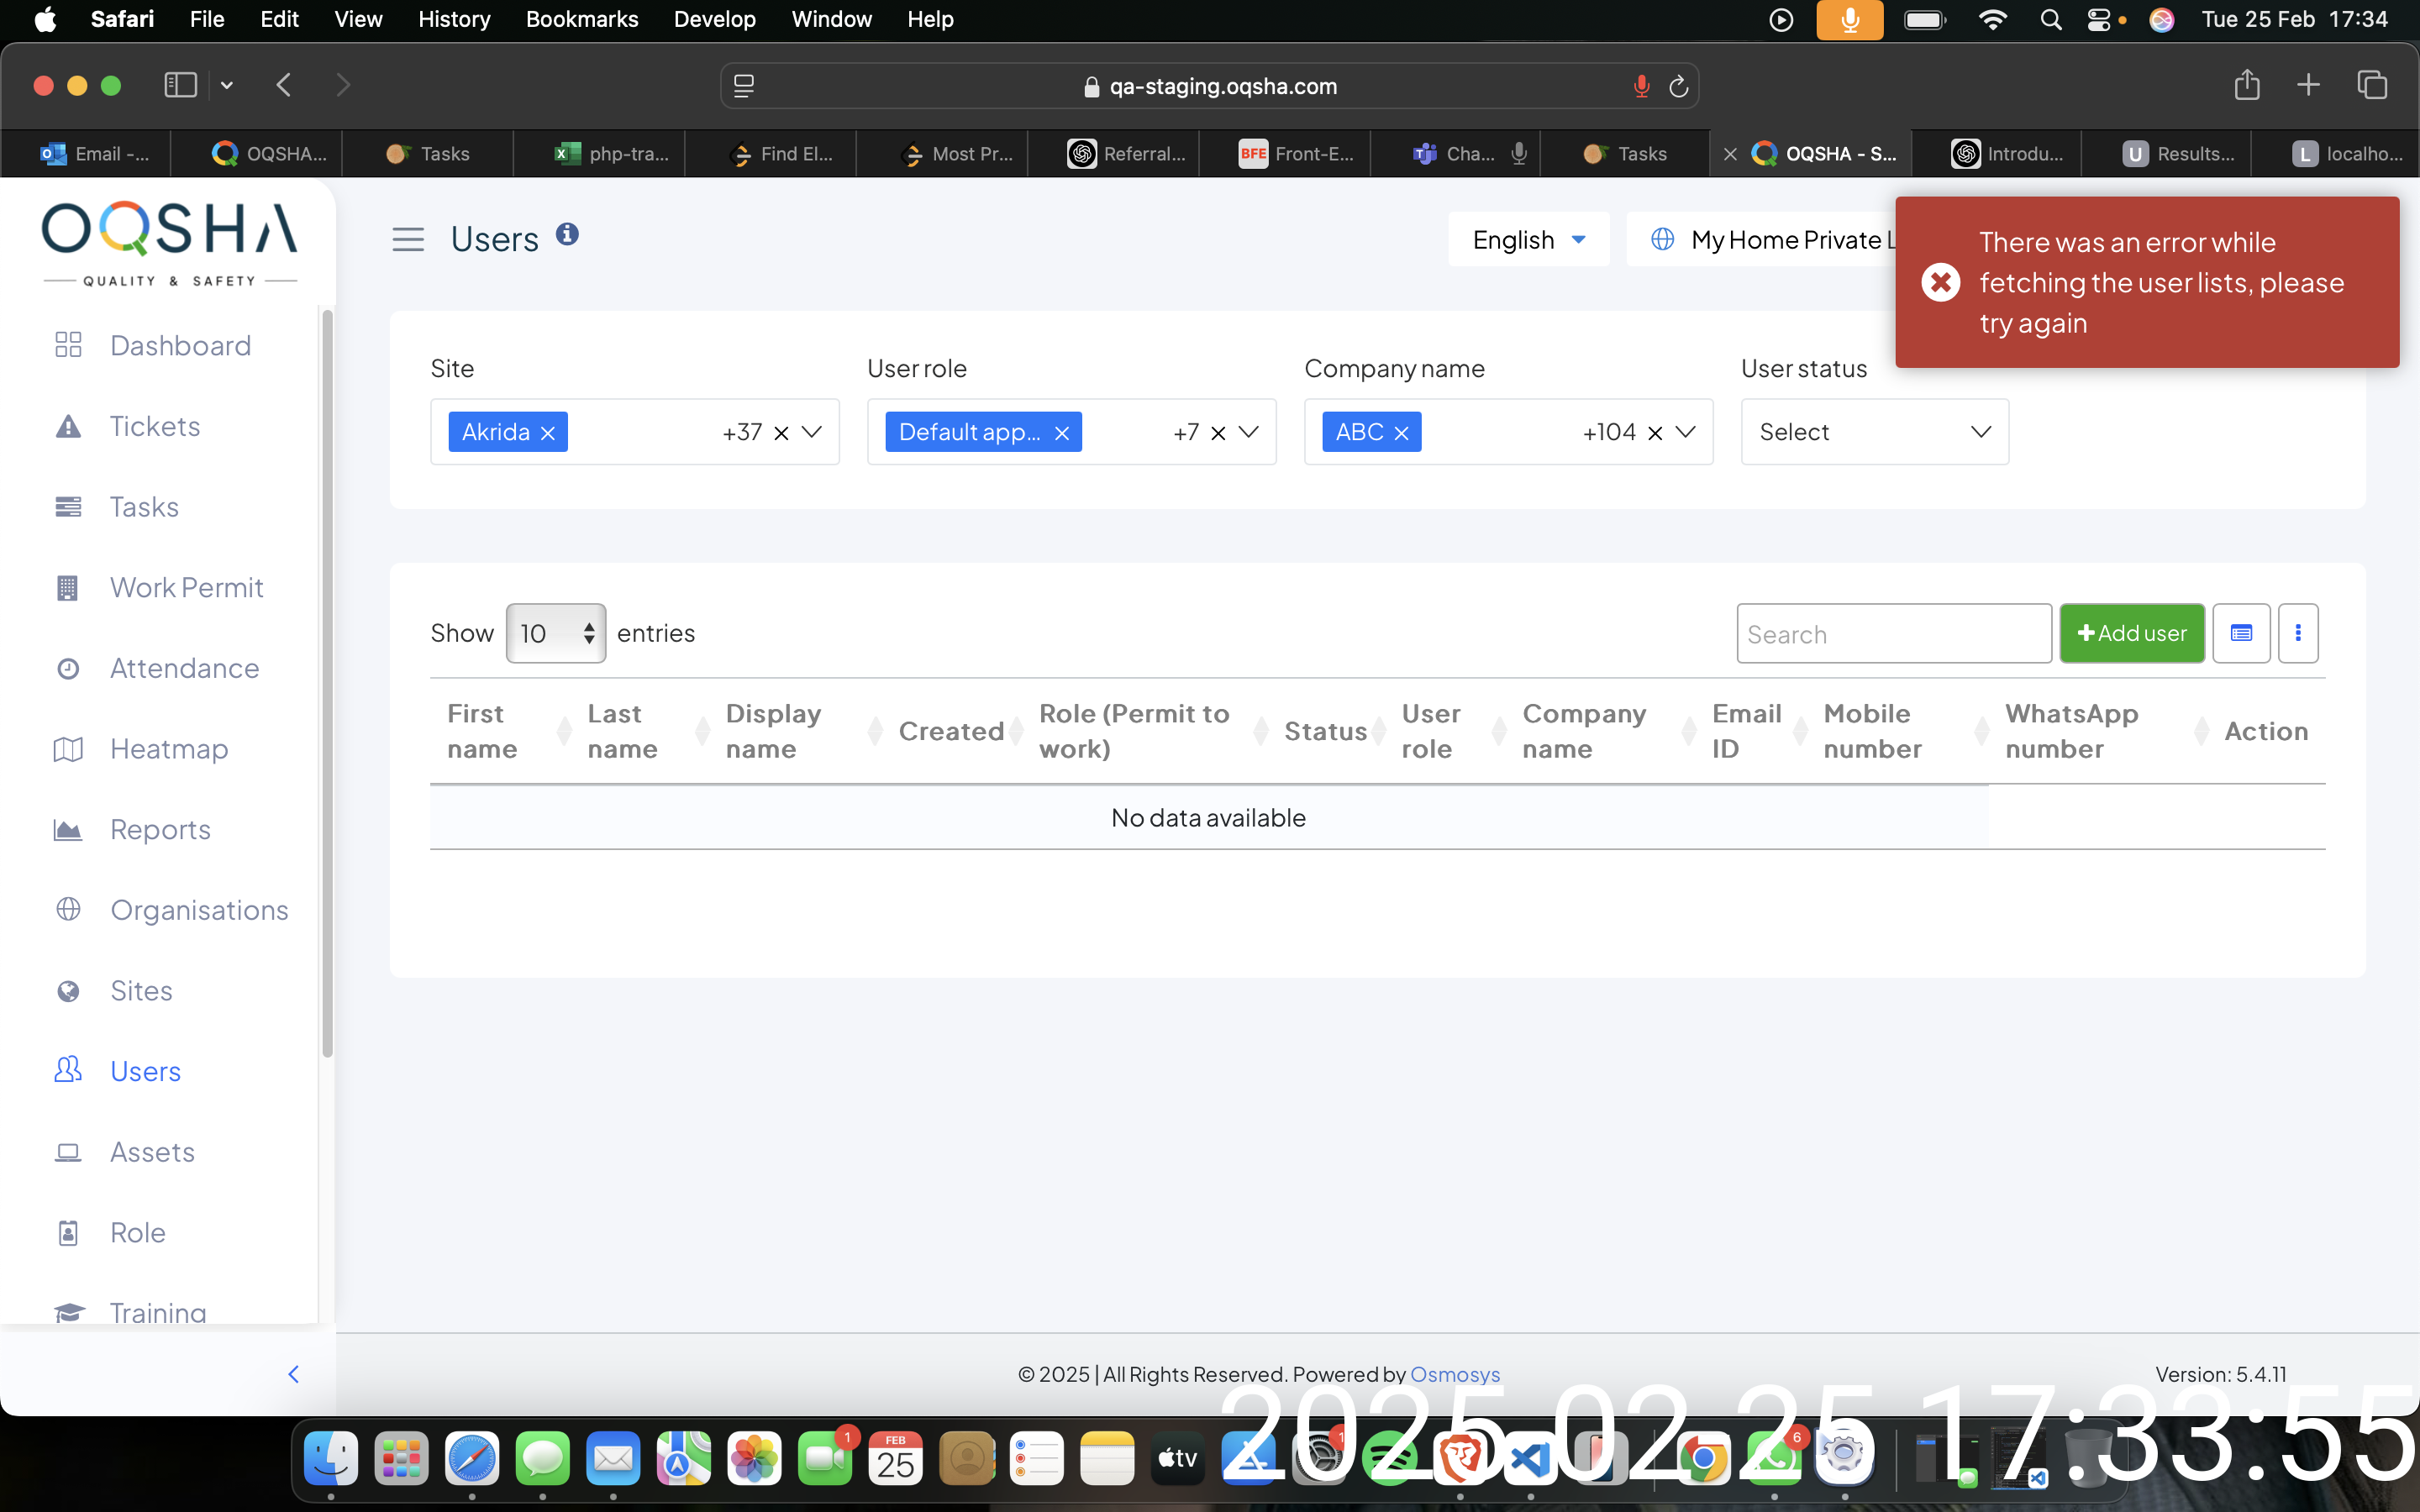Remove the ABC company filter chip
Image resolution: width=2420 pixels, height=1512 pixels.
click(1401, 433)
